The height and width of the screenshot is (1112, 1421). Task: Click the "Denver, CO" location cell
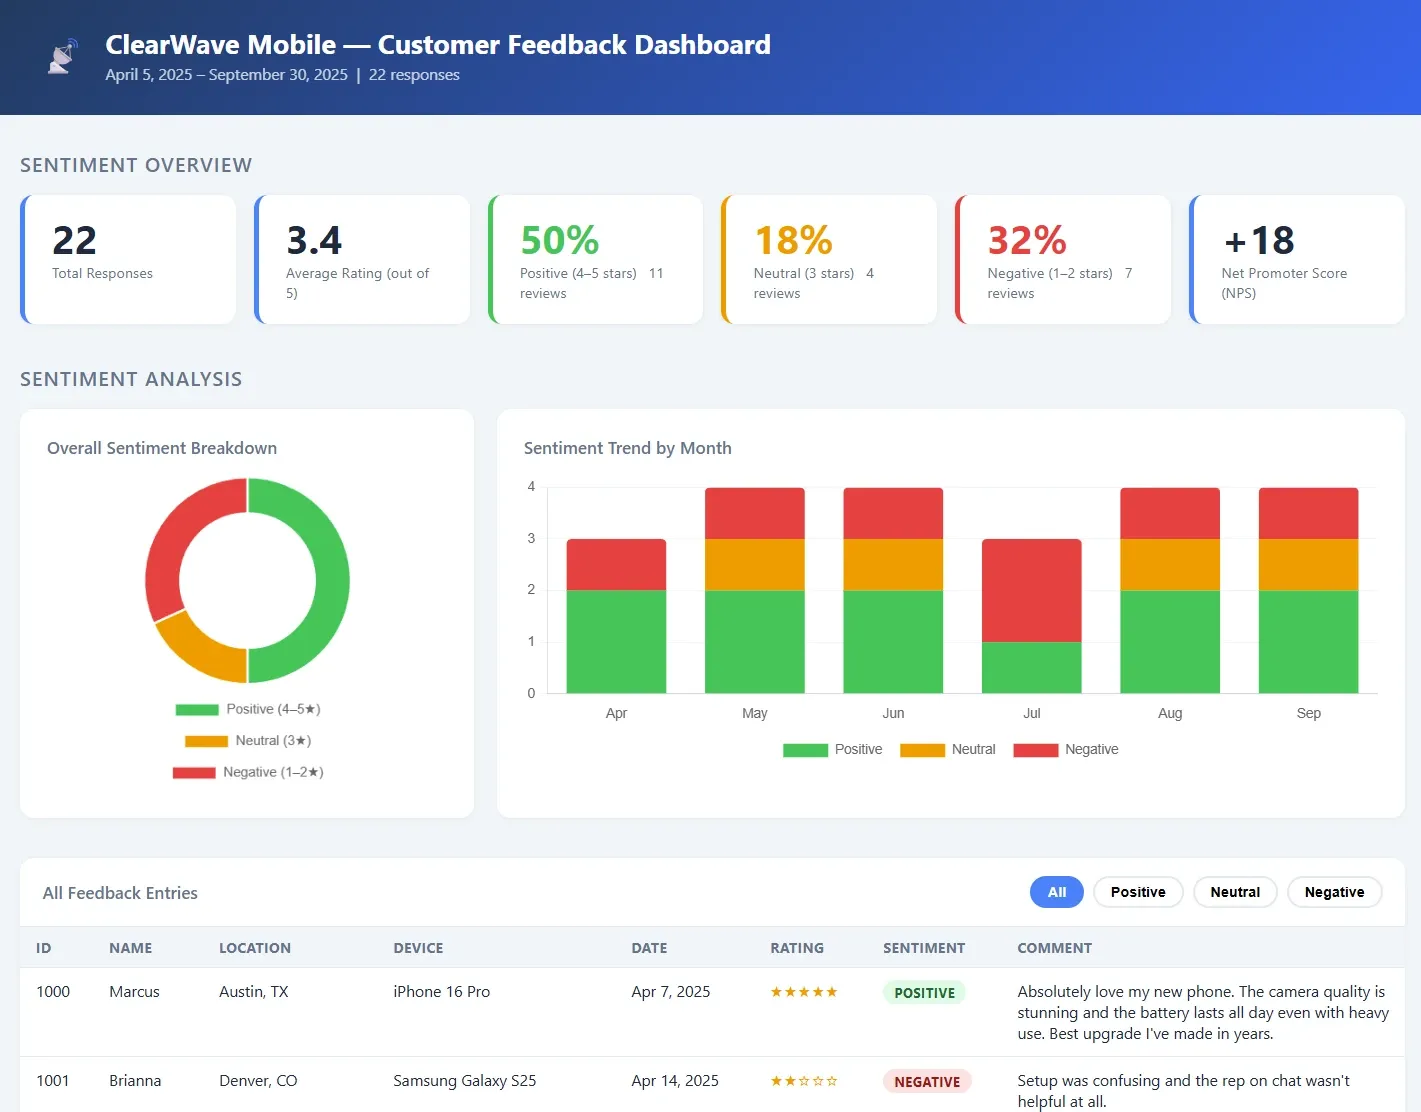[x=258, y=1081]
